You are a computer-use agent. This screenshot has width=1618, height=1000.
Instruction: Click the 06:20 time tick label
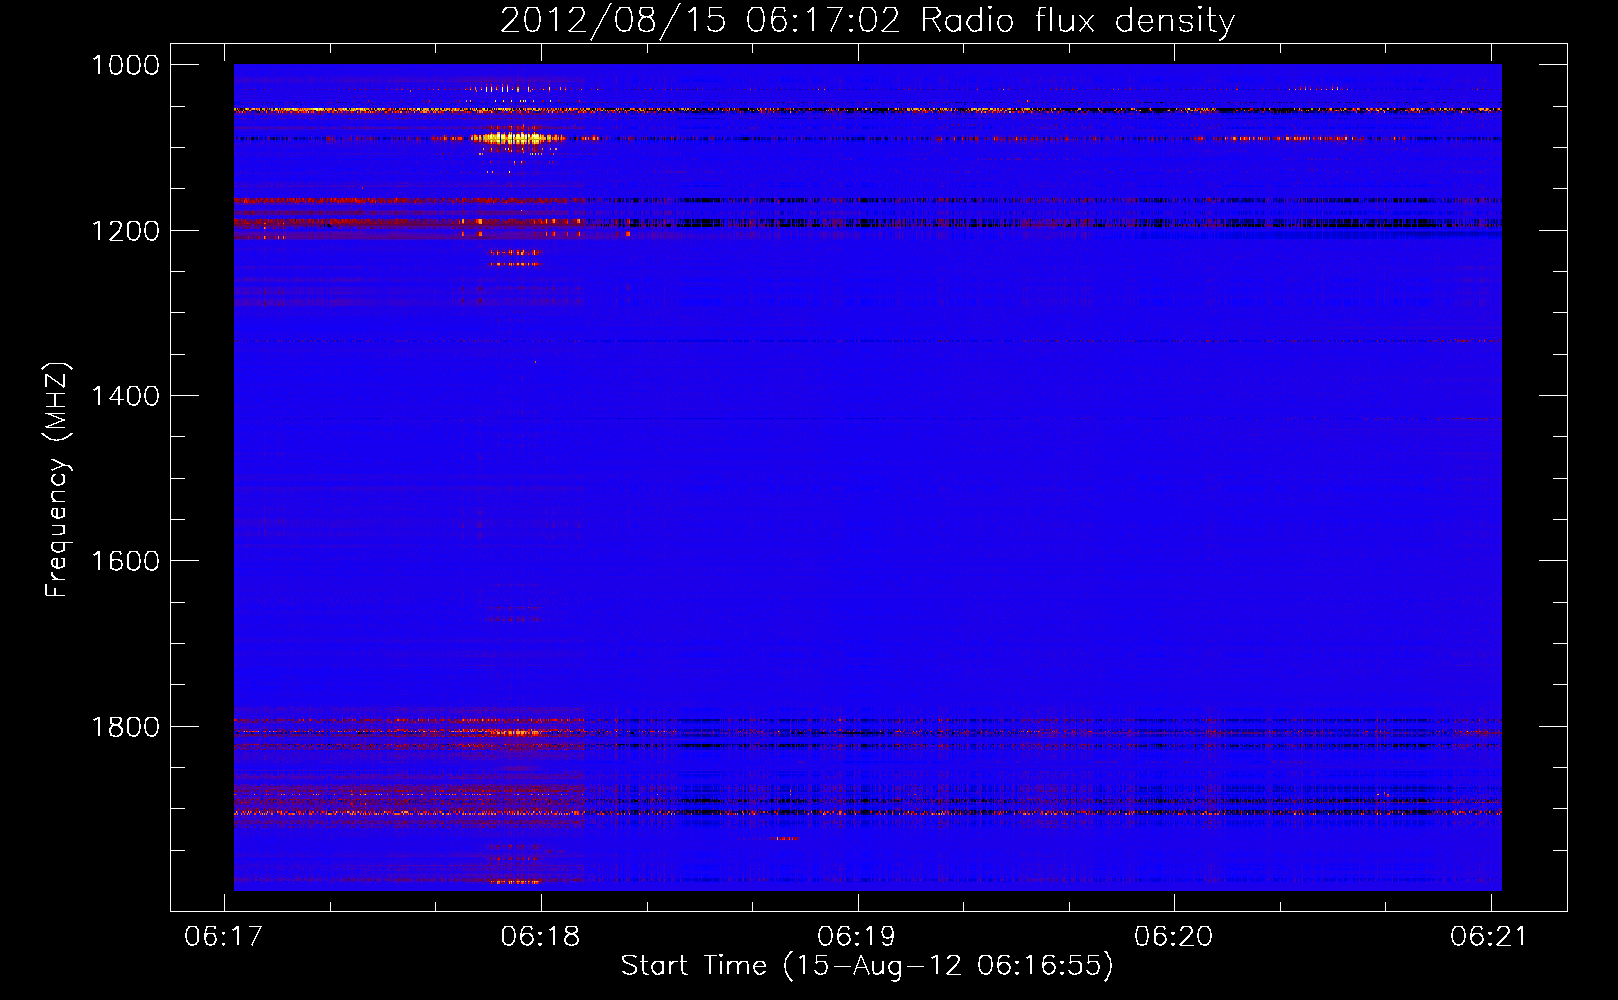click(x=1174, y=936)
